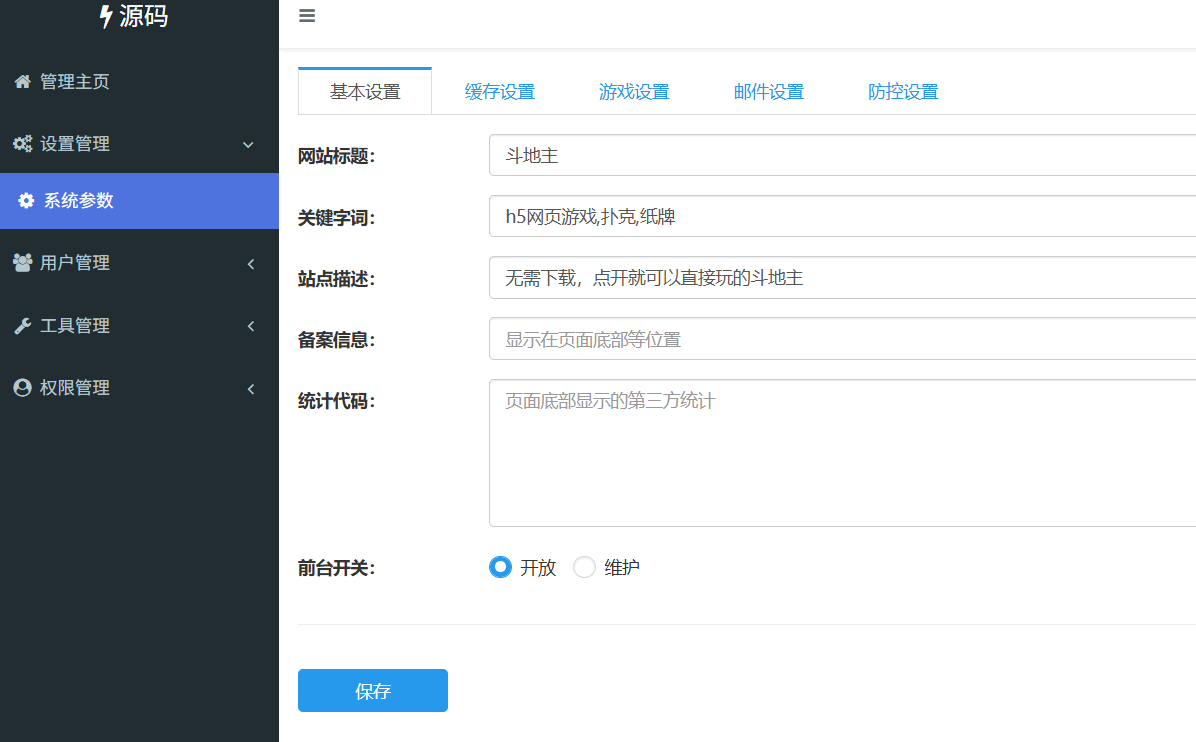1196x742 pixels.
Task: Select the 开放 radio button
Action: point(500,568)
